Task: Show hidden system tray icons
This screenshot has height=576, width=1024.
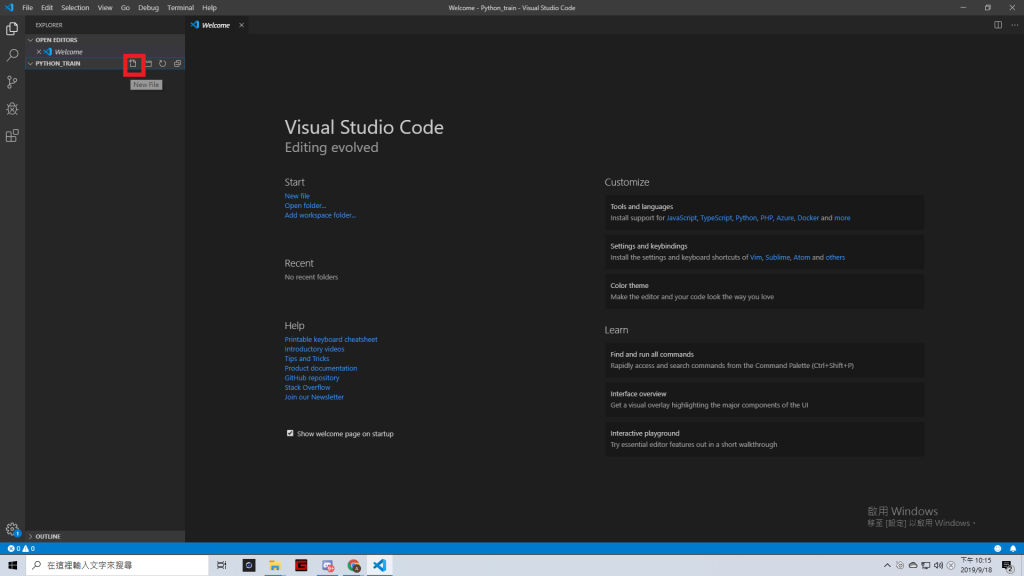Action: tap(887, 566)
